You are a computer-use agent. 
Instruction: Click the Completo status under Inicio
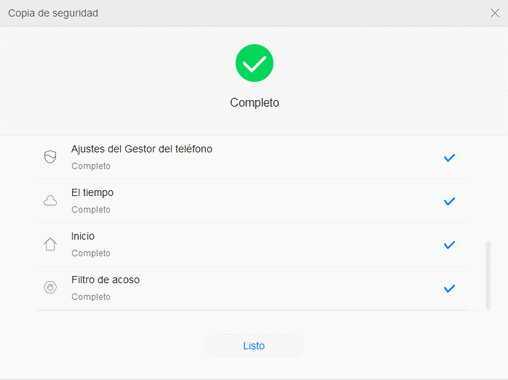91,253
